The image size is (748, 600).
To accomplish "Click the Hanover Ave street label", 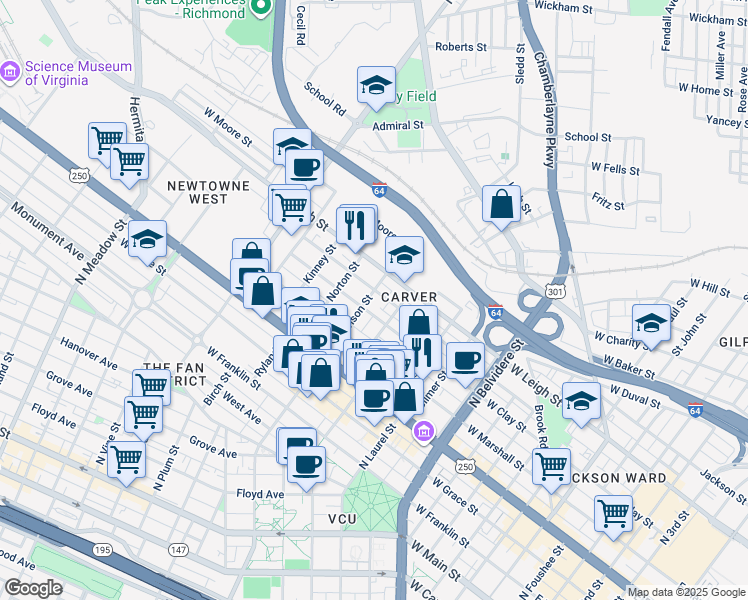I will pos(89,353).
